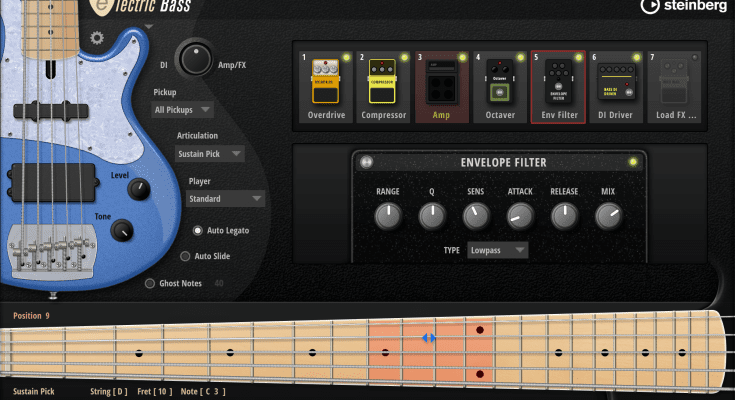735x400 pixels.
Task: Expand the Player dropdown set to Standard
Action: pos(226,199)
